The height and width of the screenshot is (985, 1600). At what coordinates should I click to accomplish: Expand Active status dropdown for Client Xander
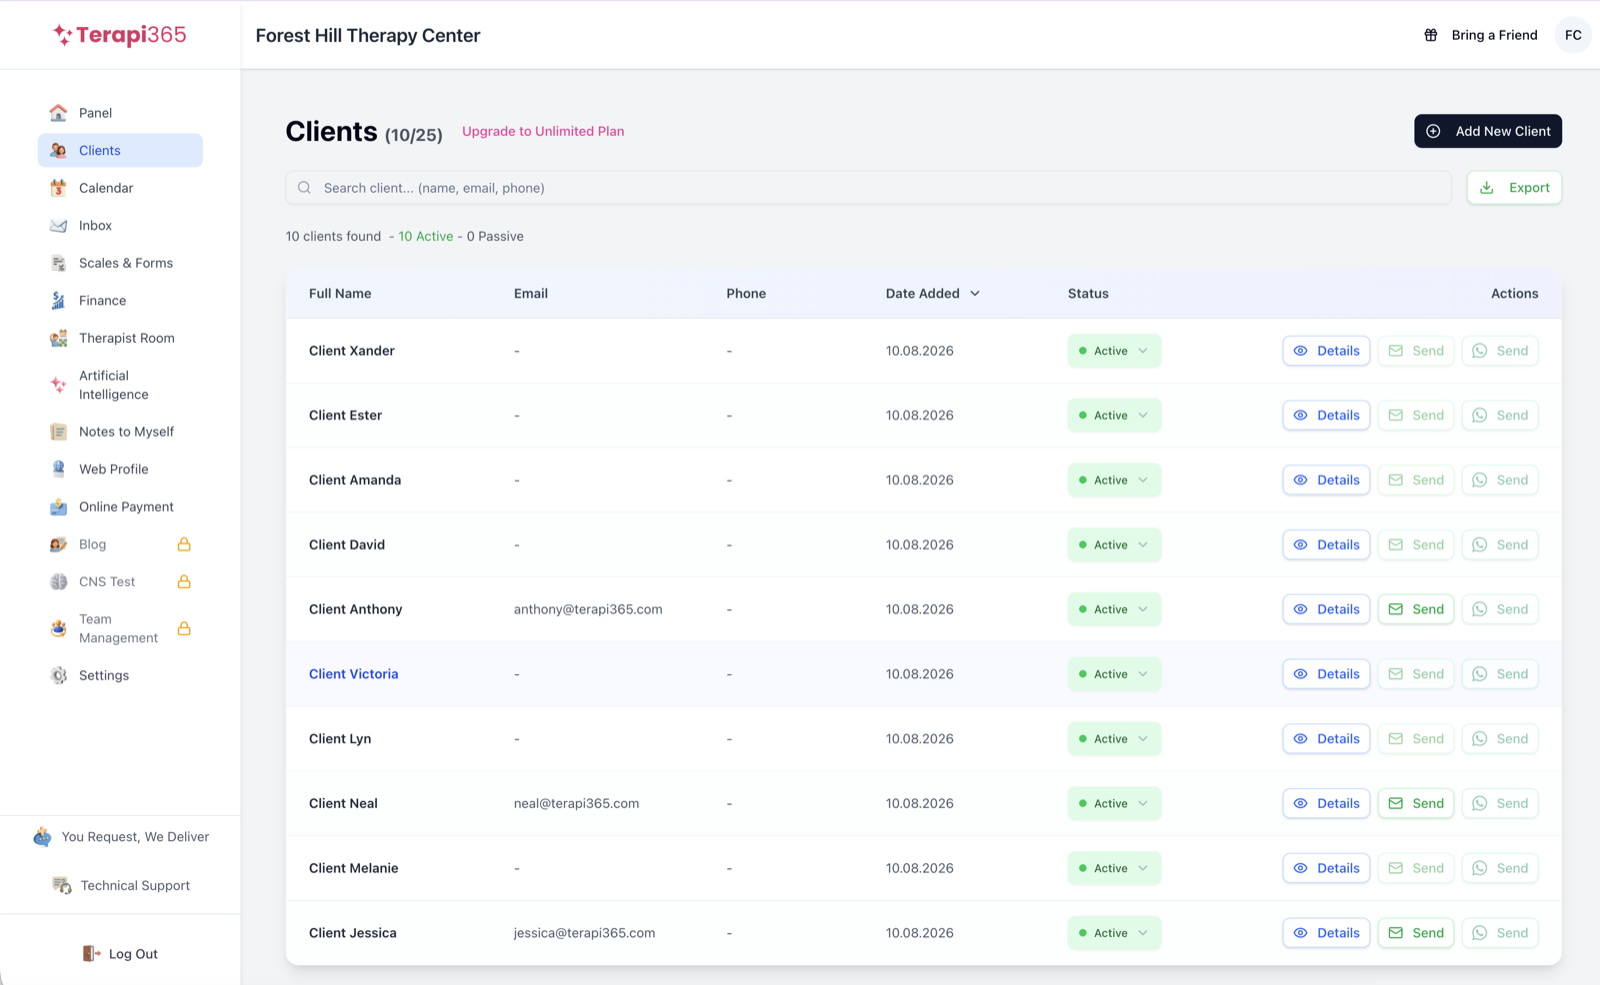(1114, 351)
